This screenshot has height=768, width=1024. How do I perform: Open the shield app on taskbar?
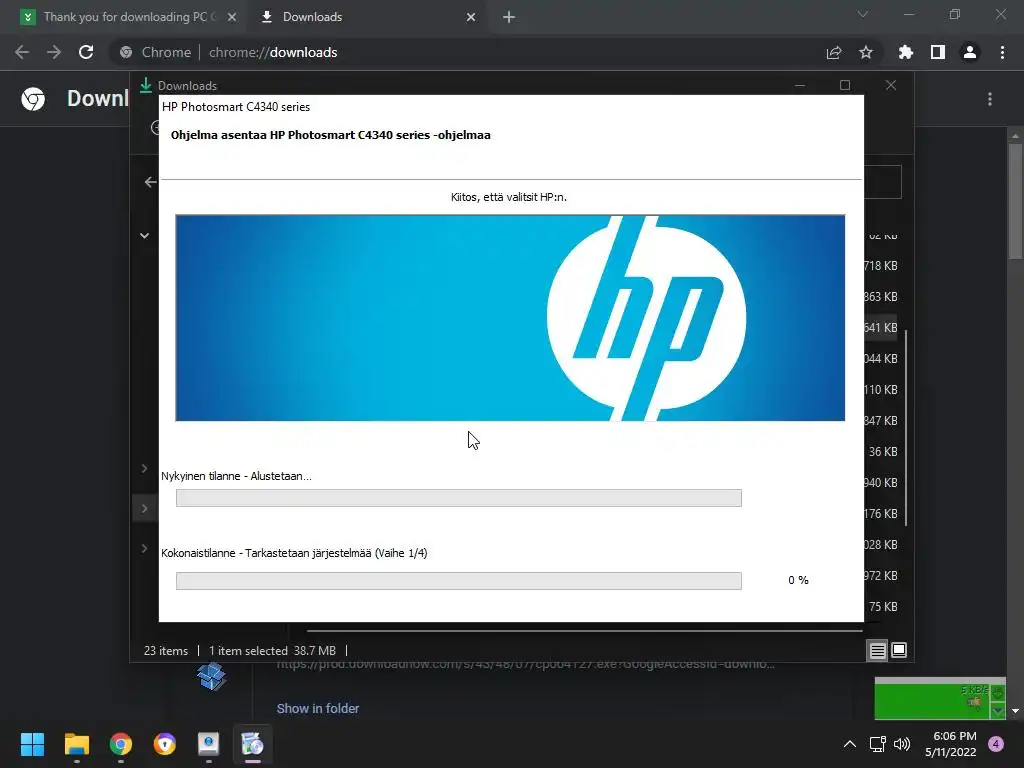tap(165, 744)
